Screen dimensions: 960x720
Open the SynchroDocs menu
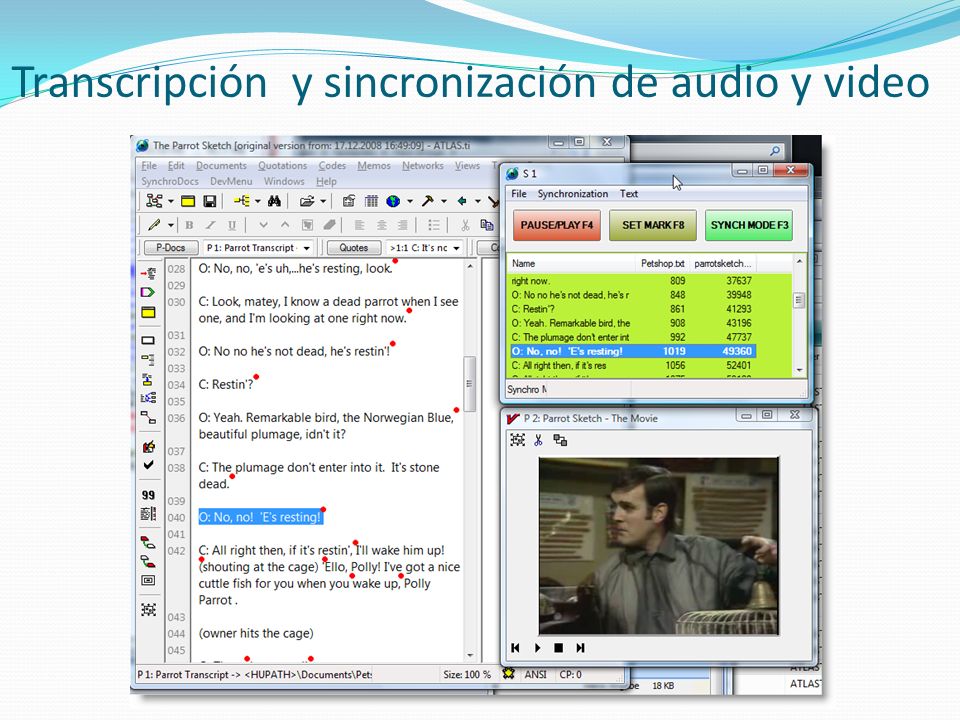click(x=170, y=182)
